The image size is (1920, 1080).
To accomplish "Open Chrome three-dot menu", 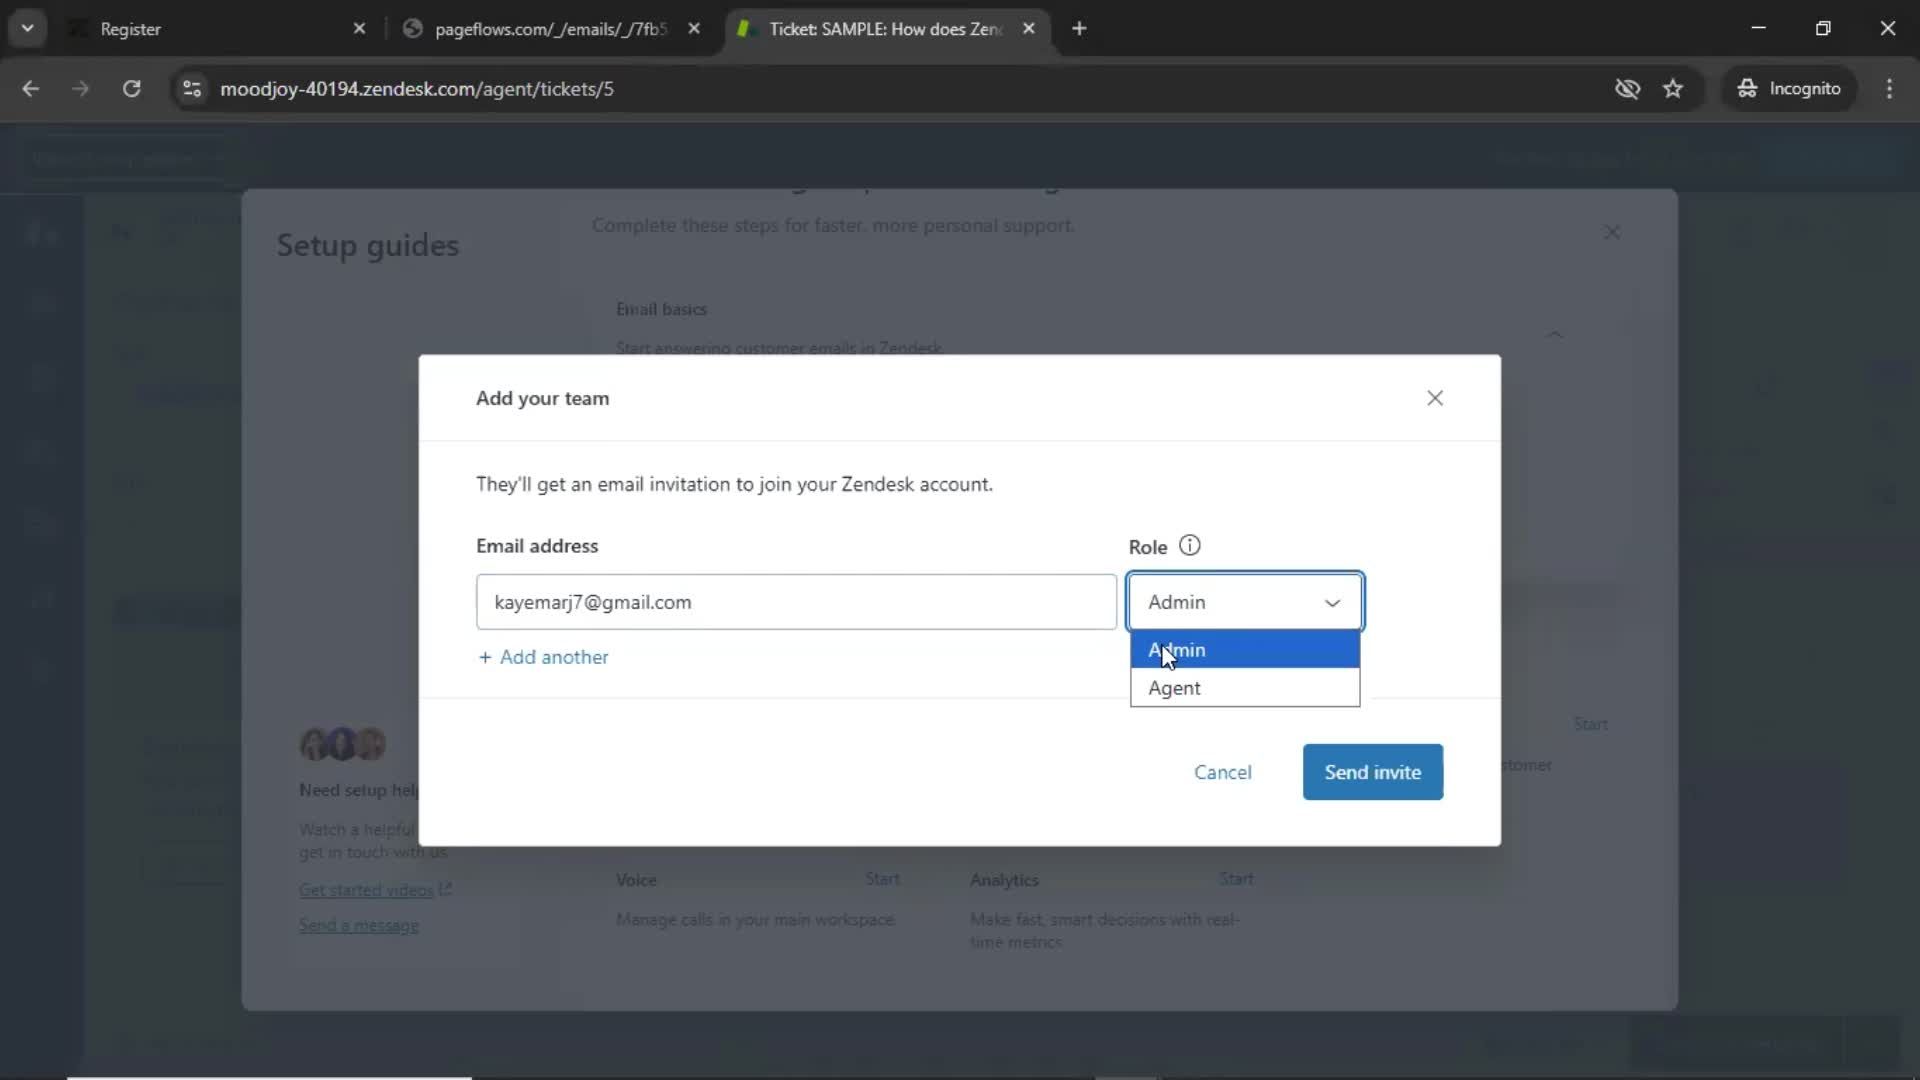I will point(1889,89).
